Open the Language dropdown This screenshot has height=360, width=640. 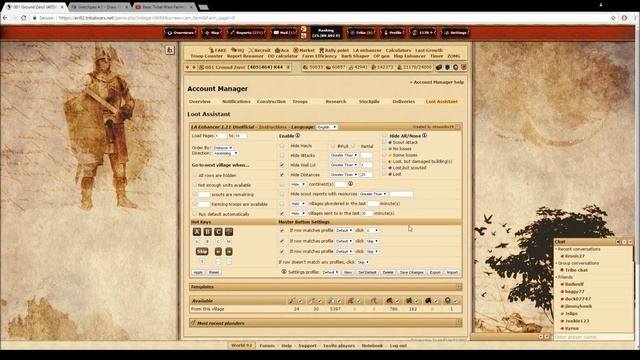click(x=327, y=127)
